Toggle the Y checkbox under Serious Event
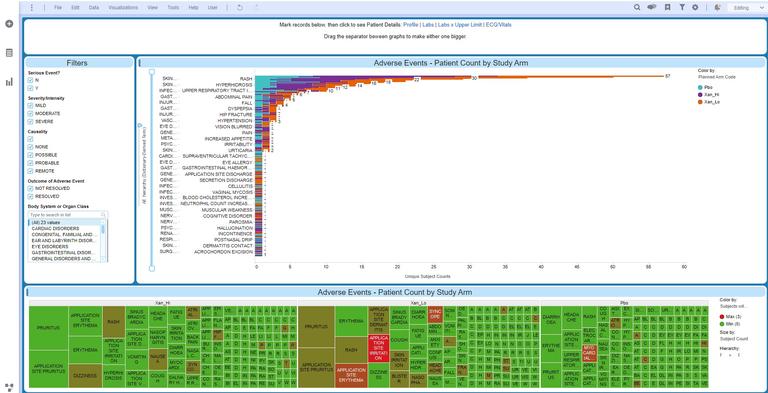 pyautogui.click(x=30, y=88)
